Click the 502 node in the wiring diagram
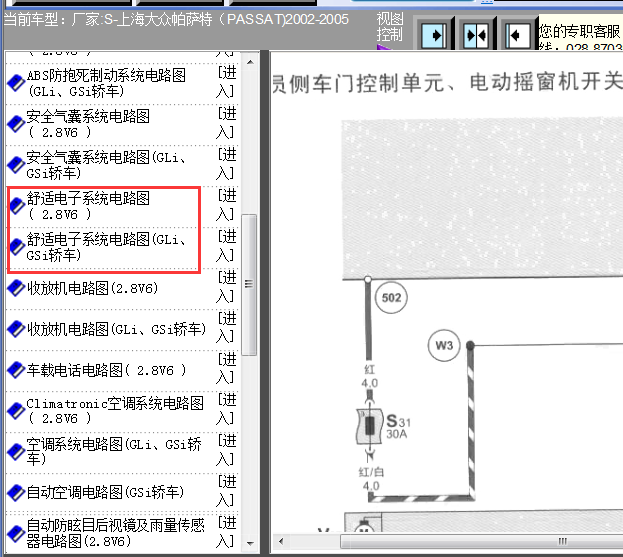Image resolution: width=623 pixels, height=557 pixels. (x=391, y=298)
